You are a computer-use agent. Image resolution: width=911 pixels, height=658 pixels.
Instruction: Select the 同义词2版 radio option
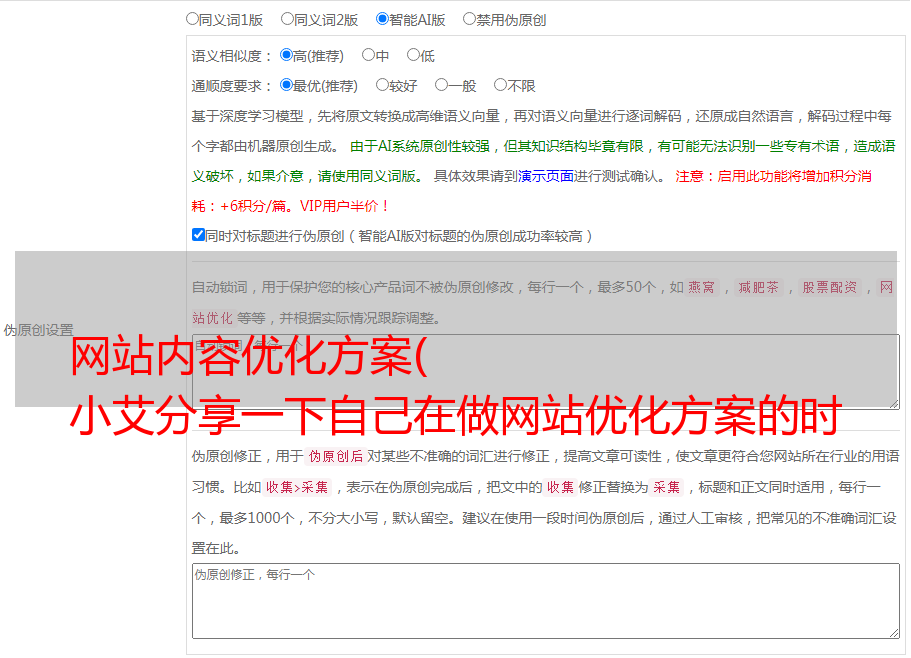(x=288, y=19)
